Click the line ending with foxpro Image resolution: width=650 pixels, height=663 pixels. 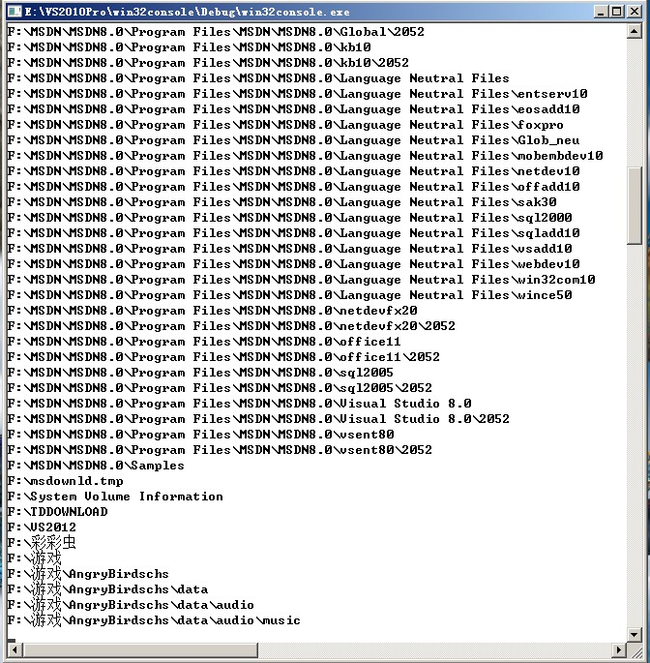[285, 125]
